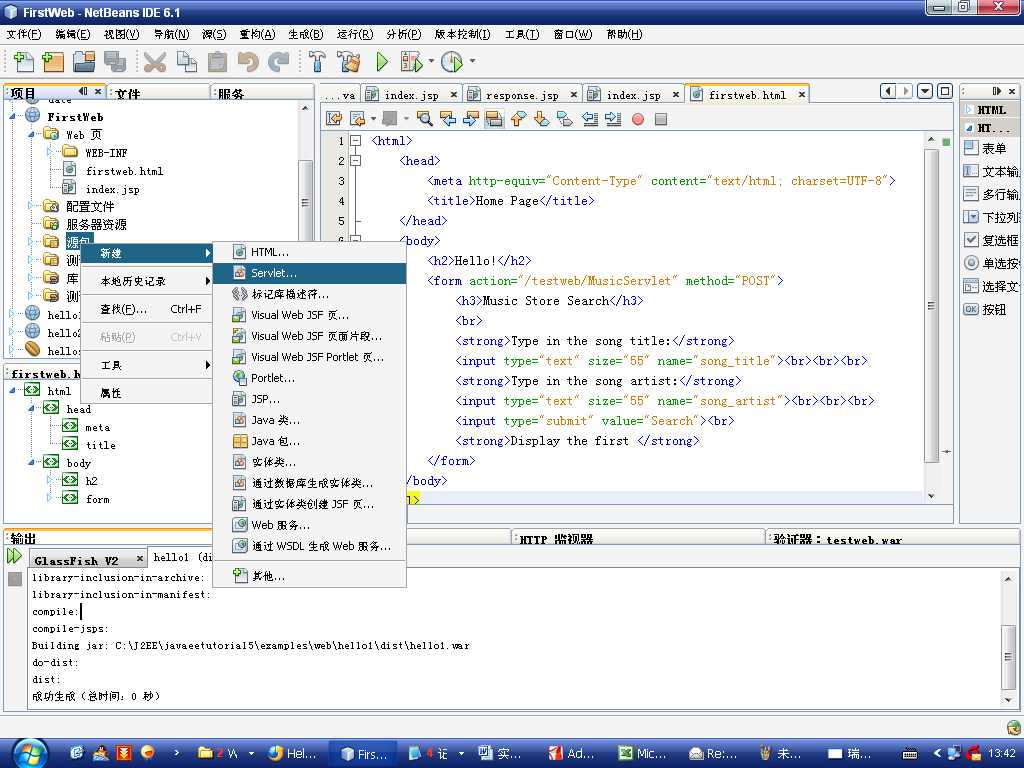The width and height of the screenshot is (1024, 768).
Task: Collapse the html node in navigator
Action: (12, 391)
